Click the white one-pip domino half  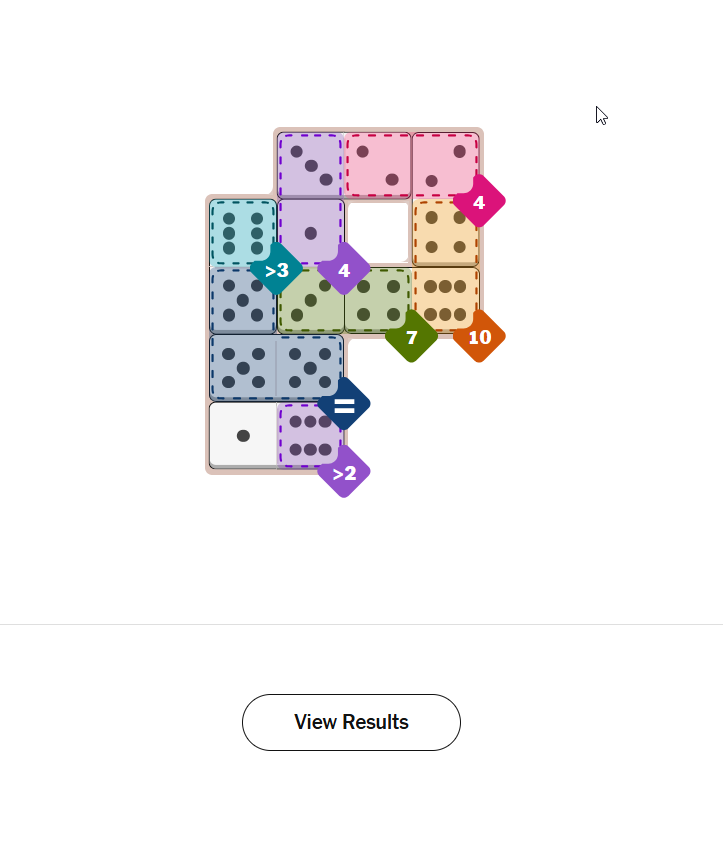tap(243, 435)
